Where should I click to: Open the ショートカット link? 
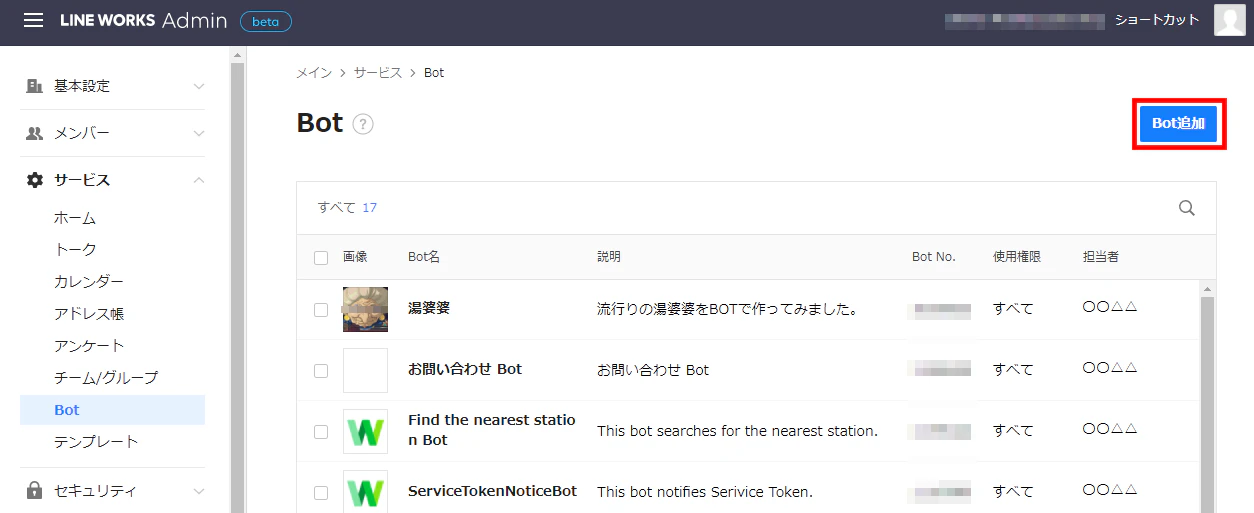(1157, 20)
